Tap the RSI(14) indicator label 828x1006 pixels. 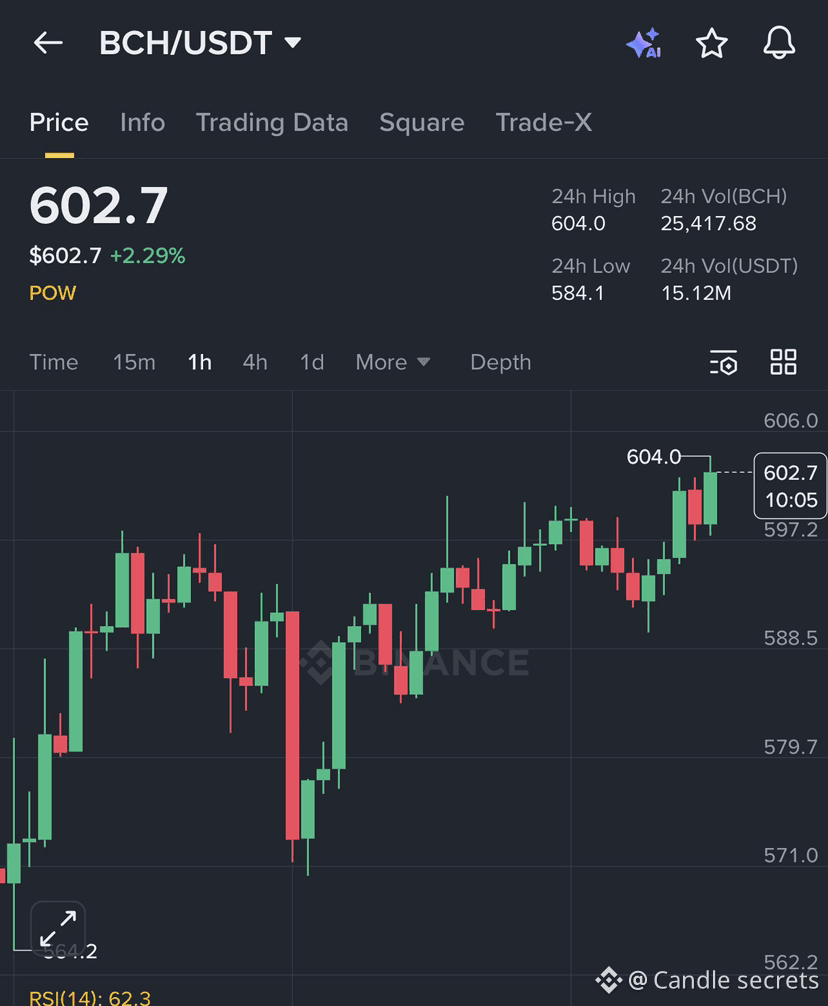(90, 997)
